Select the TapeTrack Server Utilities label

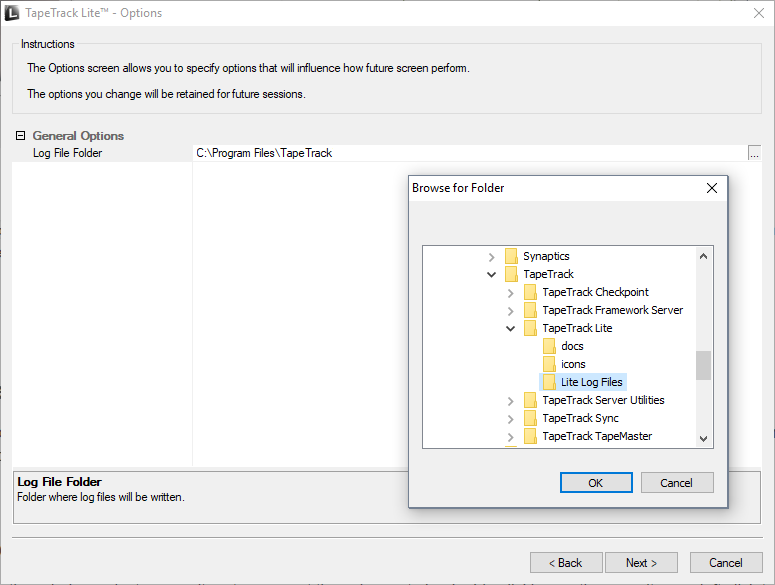pos(603,400)
